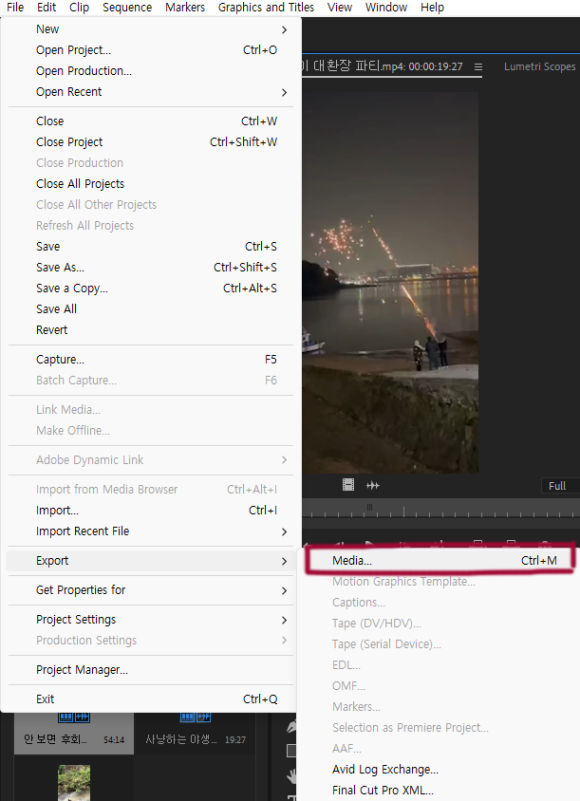Open the source monitor panel menu icon
580x801 pixels.
478,66
